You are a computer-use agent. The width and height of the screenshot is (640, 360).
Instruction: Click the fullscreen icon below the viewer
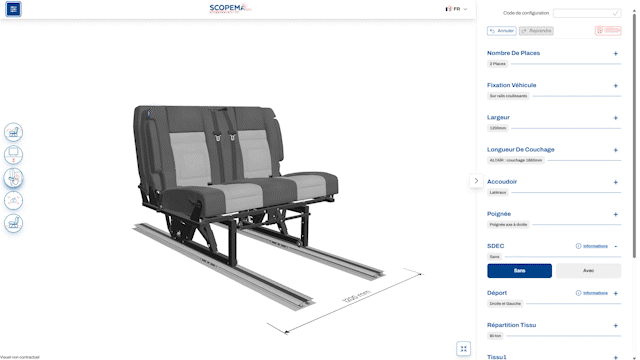click(x=463, y=349)
